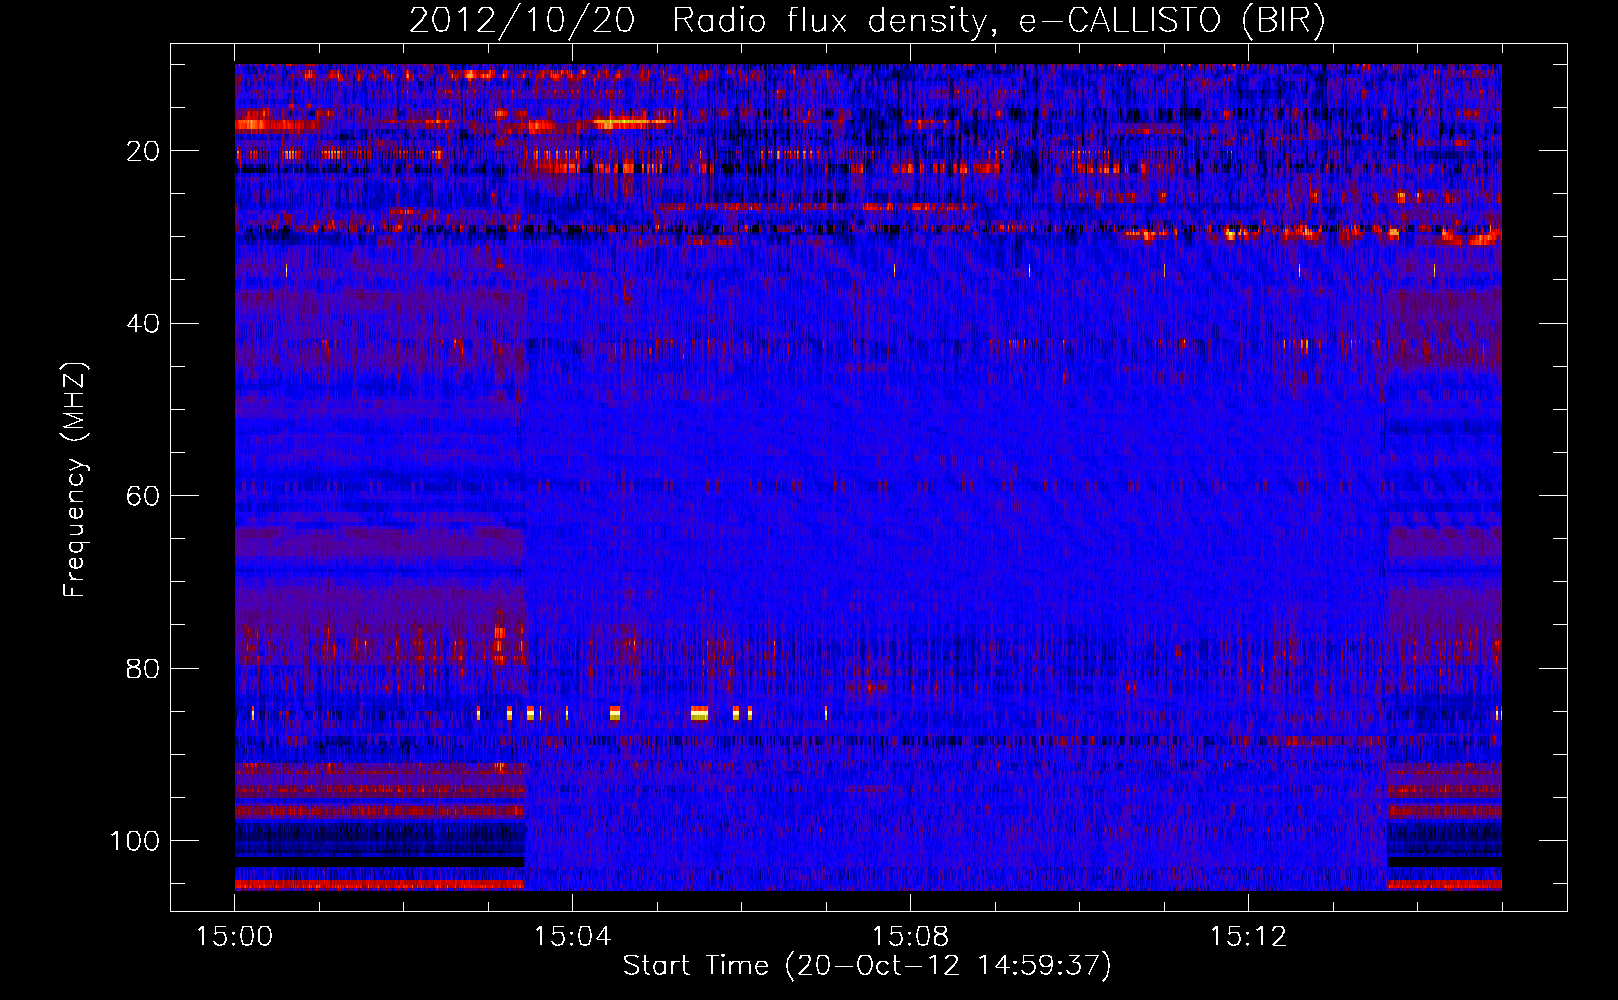Click the 20 frequency tick label

pos(143,151)
